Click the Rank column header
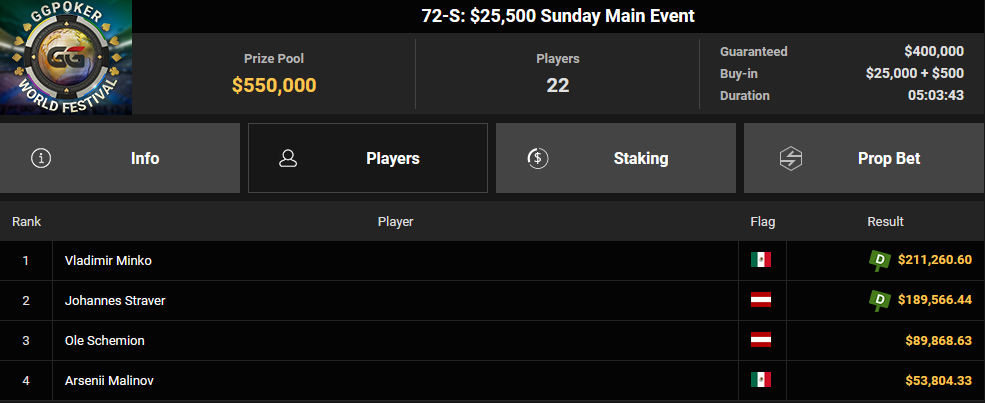The width and height of the screenshot is (985, 403). click(x=26, y=222)
